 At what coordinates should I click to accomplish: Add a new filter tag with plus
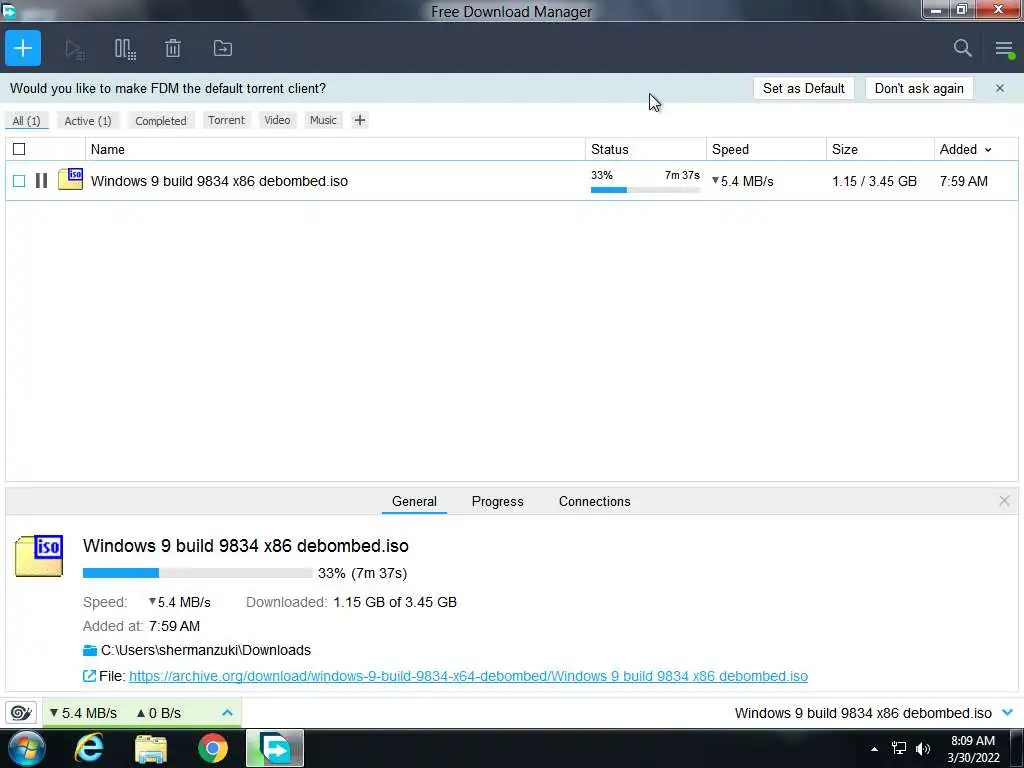tap(360, 120)
